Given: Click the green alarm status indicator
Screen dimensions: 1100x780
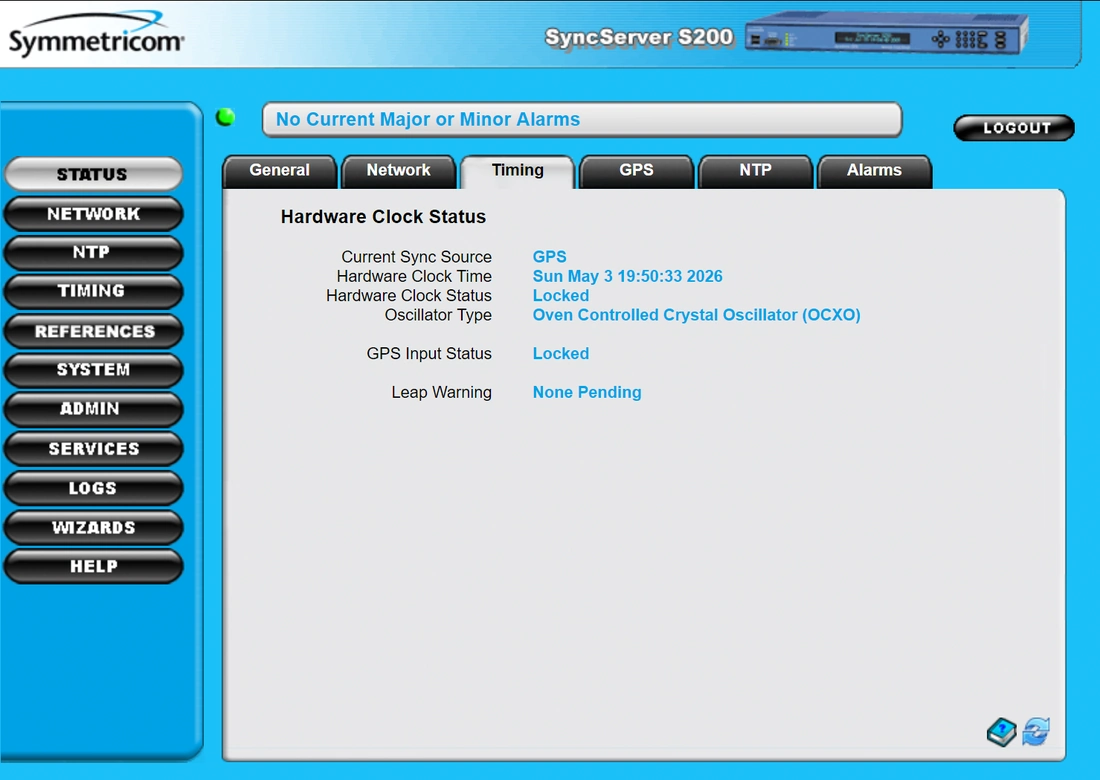Looking at the screenshot, I should [226, 117].
